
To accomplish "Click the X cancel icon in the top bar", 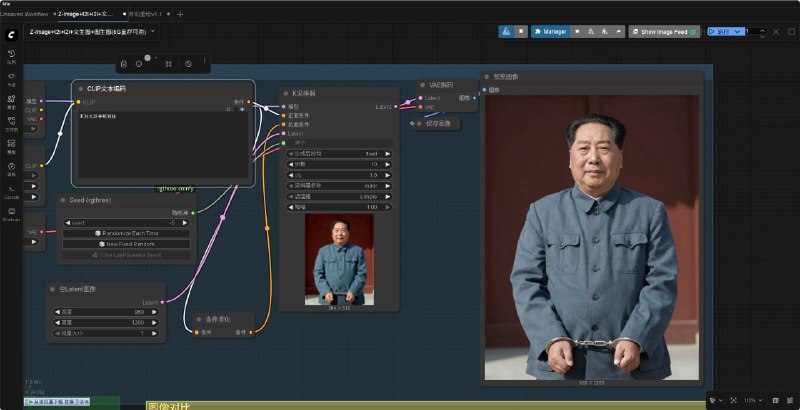I will pyautogui.click(x=776, y=32).
